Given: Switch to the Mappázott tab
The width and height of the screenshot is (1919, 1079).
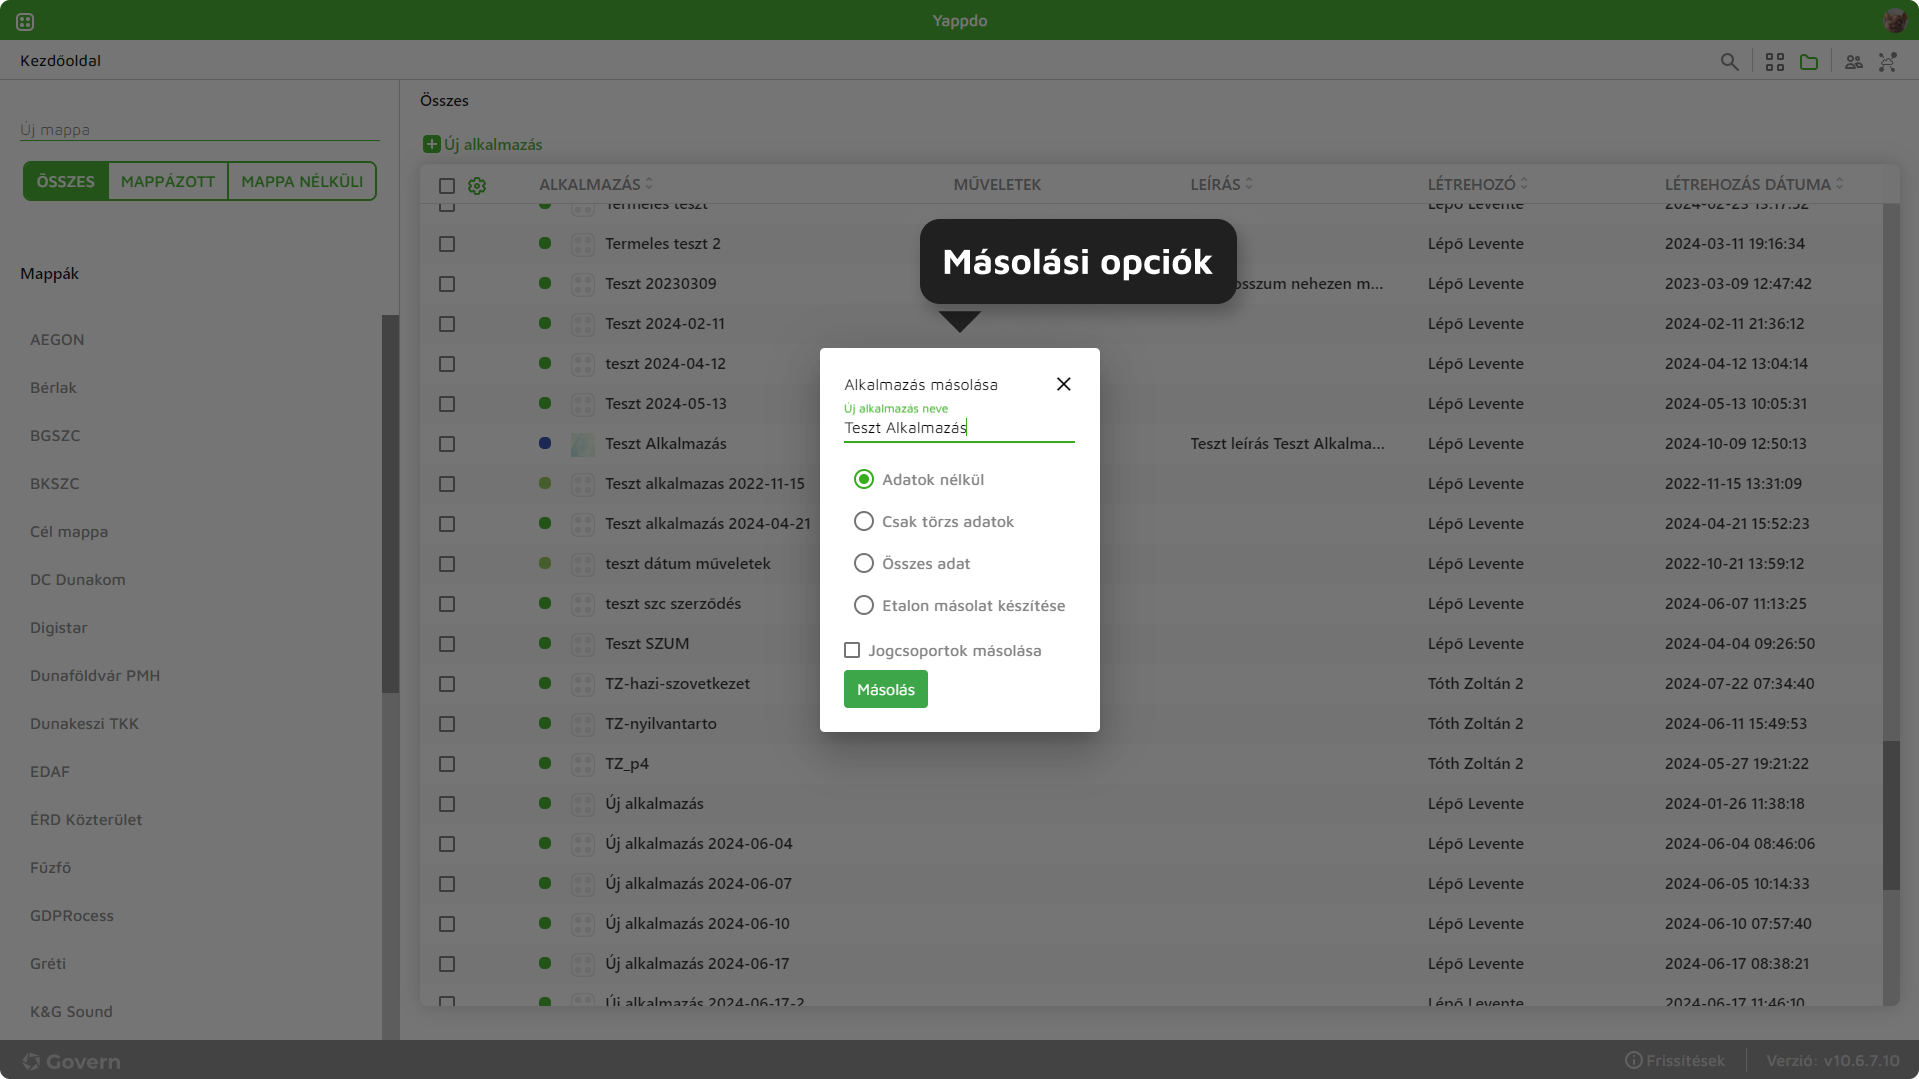Looking at the screenshot, I should tap(168, 181).
